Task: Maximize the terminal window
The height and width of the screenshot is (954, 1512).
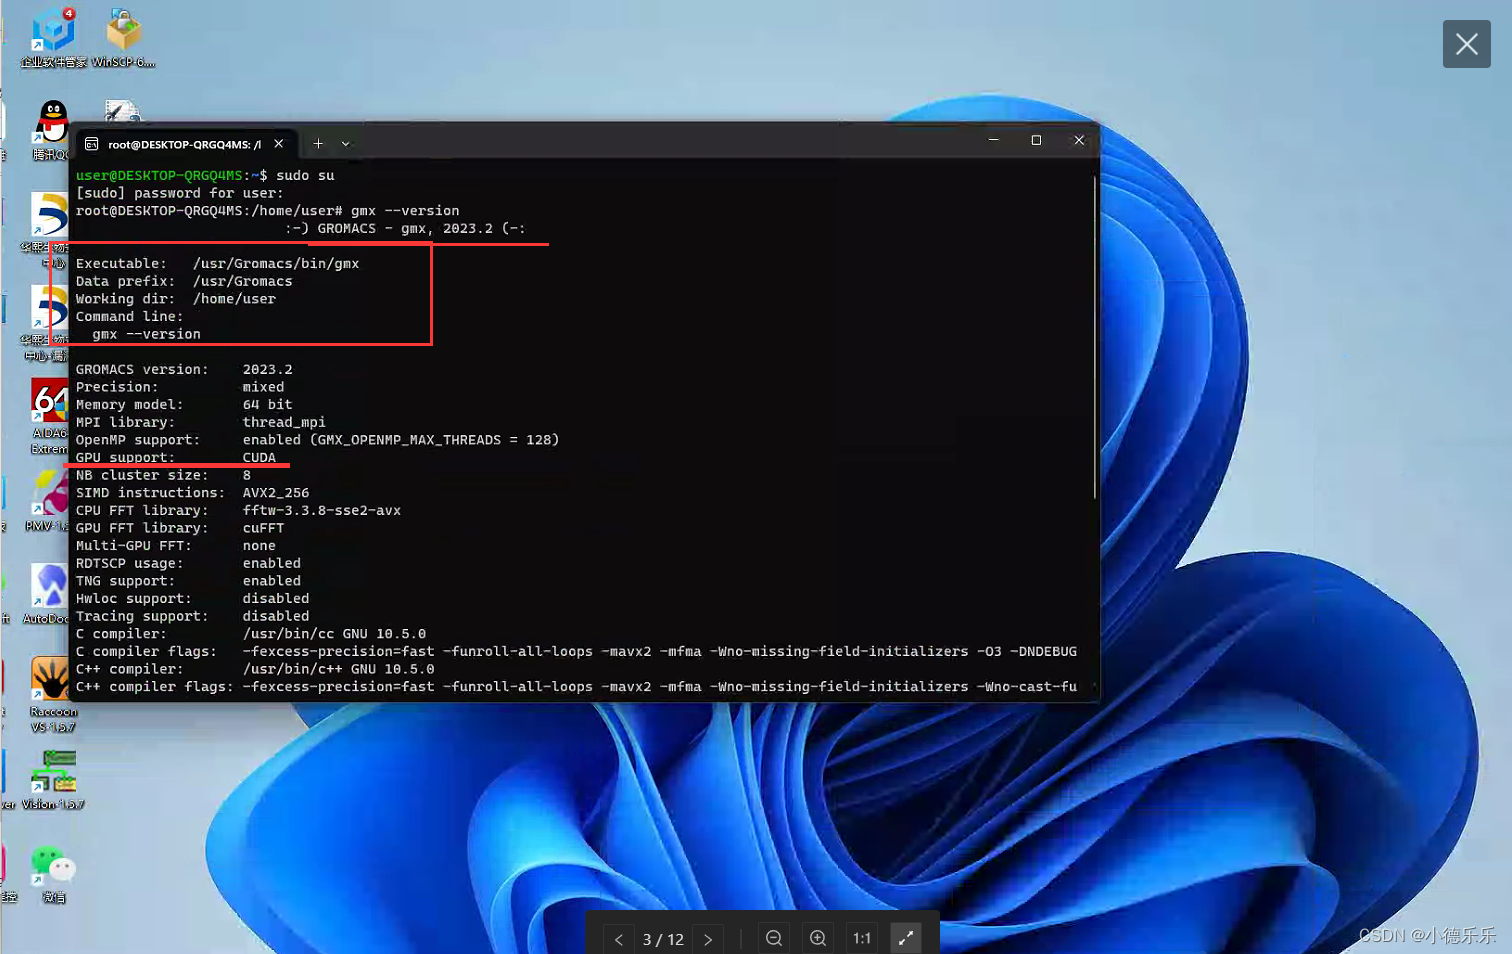Action: [x=1036, y=141]
